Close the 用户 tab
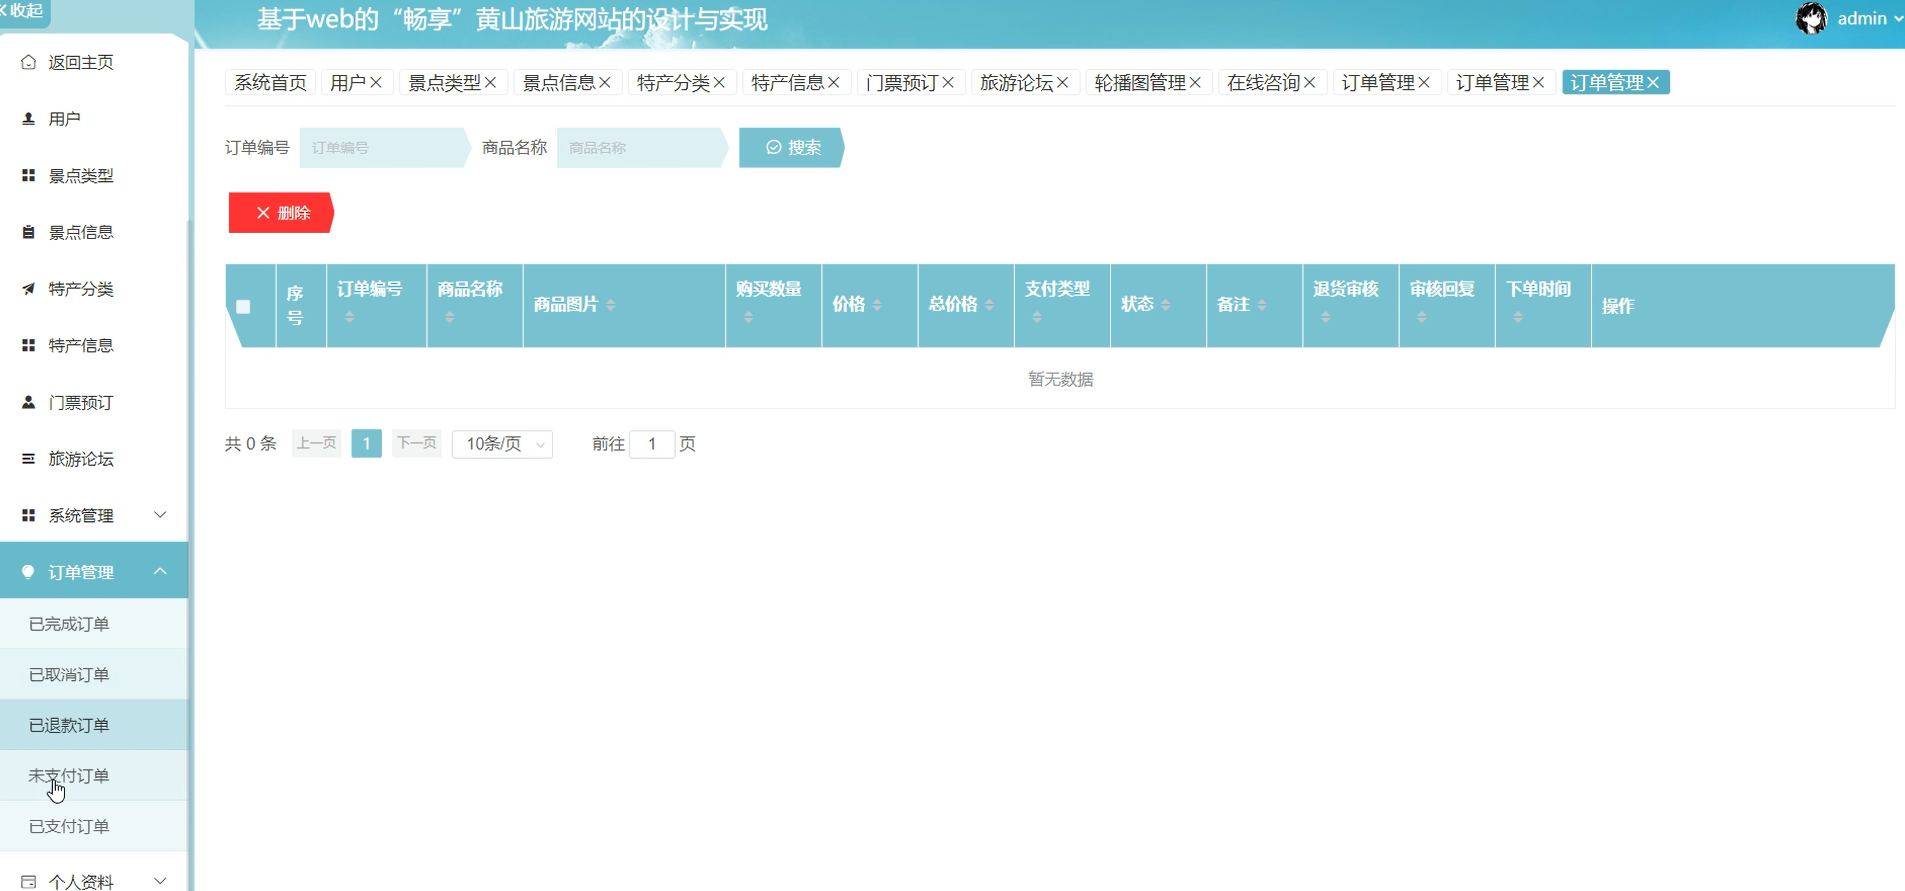Viewport: 1905px width, 891px height. coord(376,82)
